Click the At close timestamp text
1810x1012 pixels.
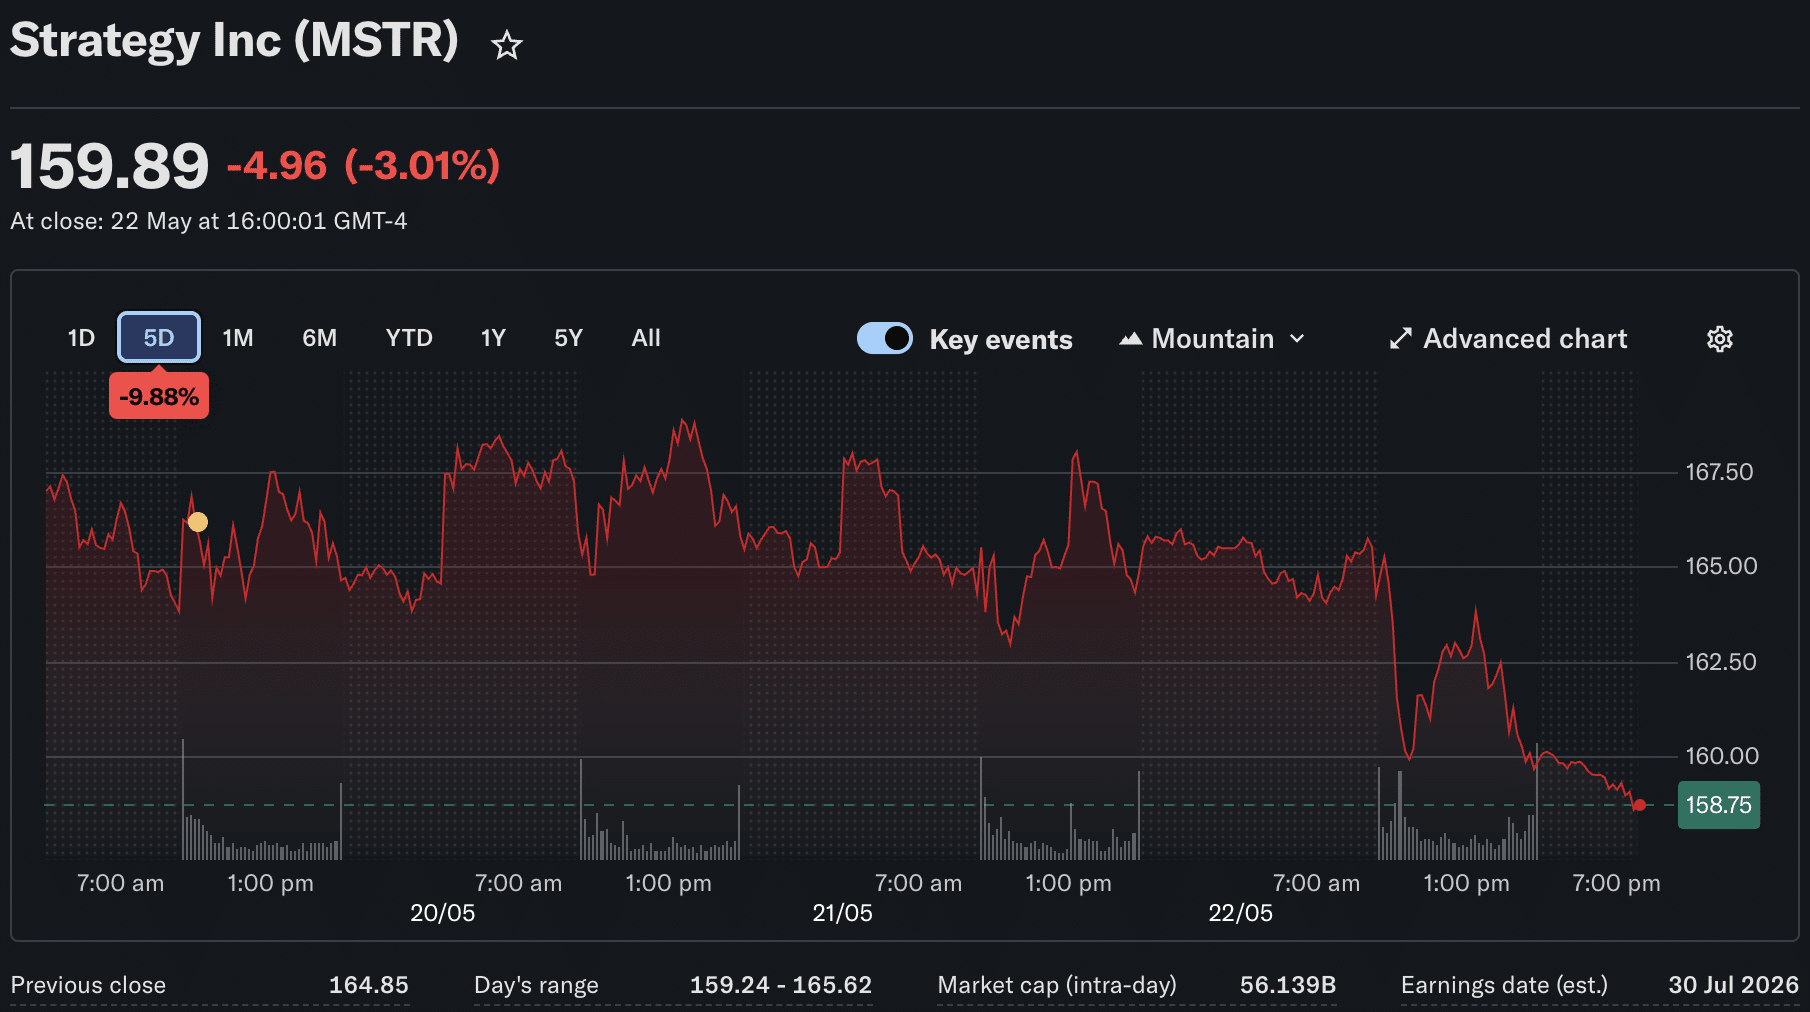click(x=209, y=221)
